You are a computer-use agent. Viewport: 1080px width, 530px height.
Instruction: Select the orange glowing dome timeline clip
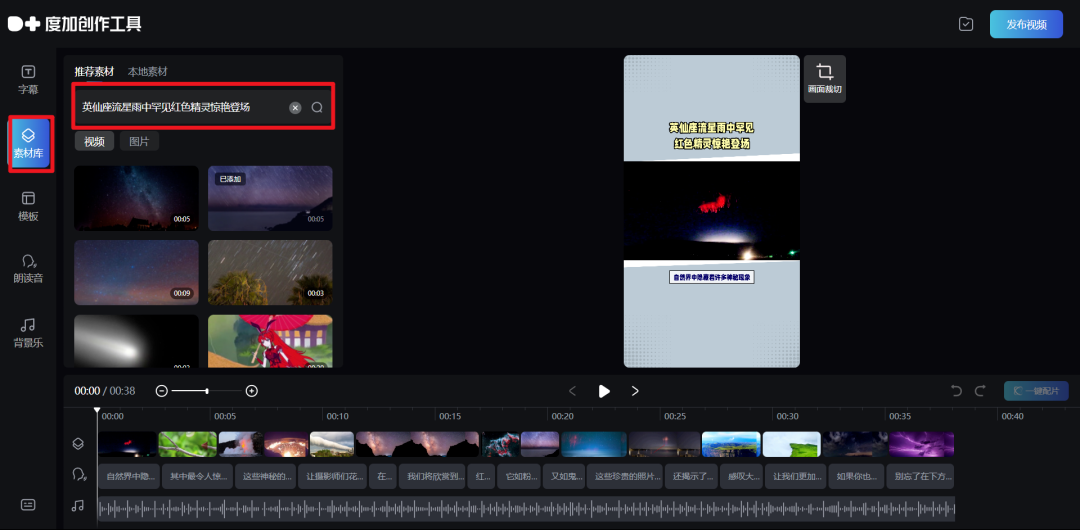click(286, 445)
